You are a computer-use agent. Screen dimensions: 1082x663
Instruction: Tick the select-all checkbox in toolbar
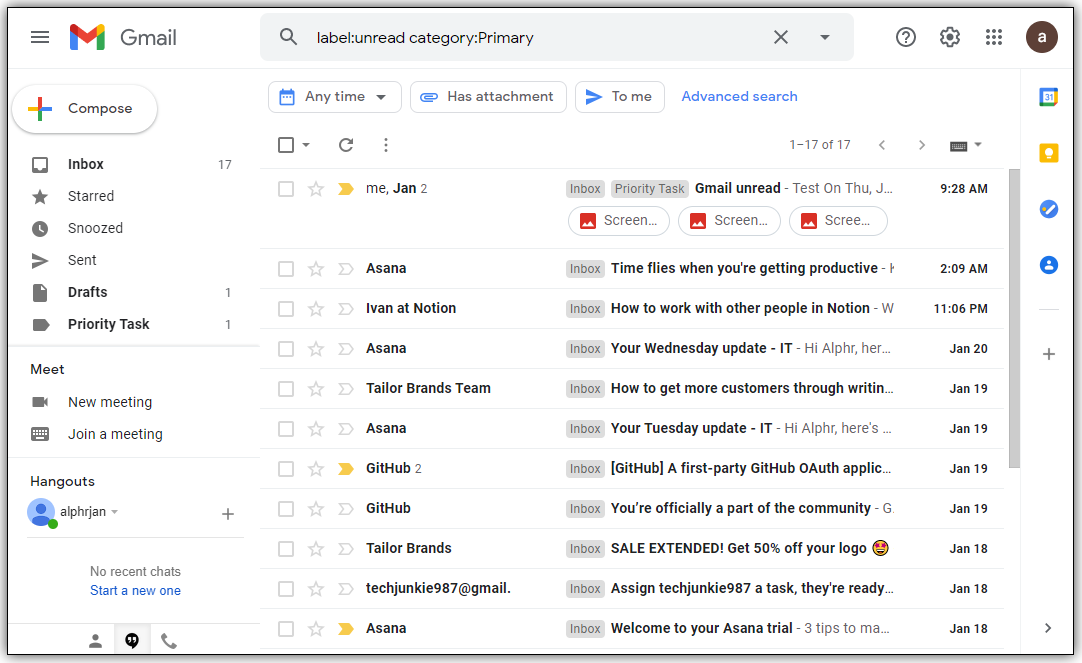(x=286, y=145)
